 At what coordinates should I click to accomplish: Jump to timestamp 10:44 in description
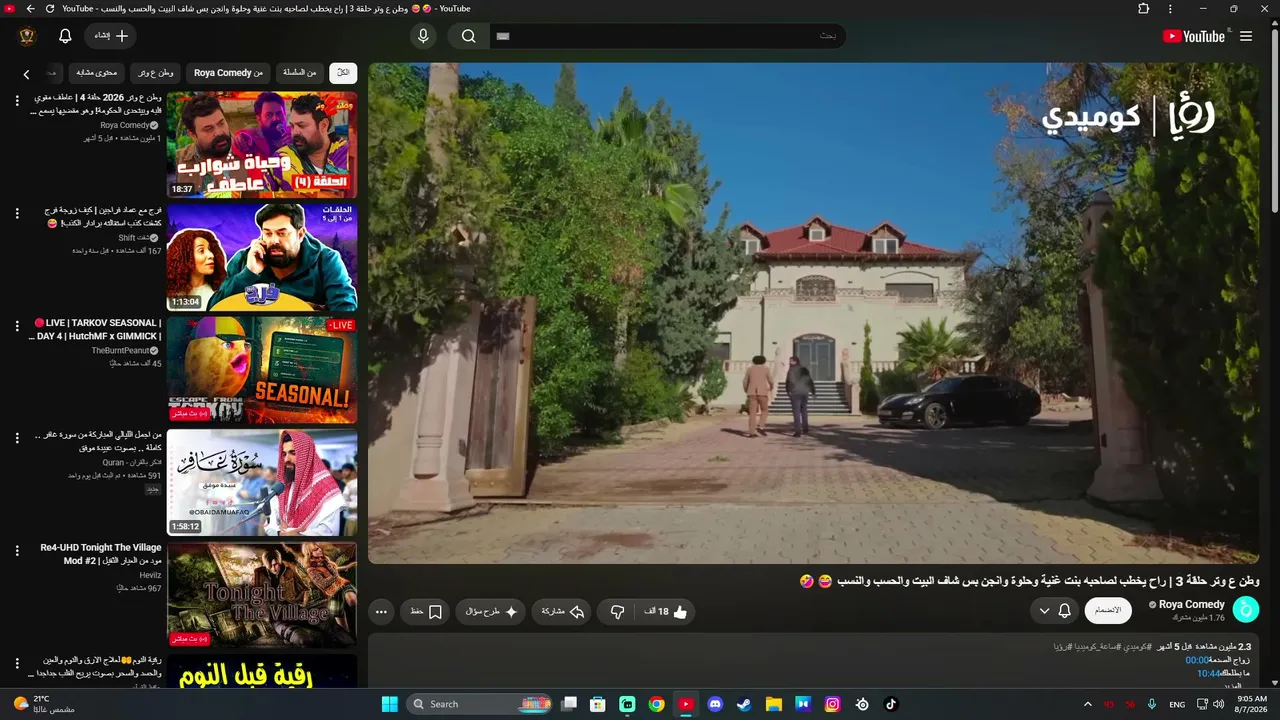1209,673
